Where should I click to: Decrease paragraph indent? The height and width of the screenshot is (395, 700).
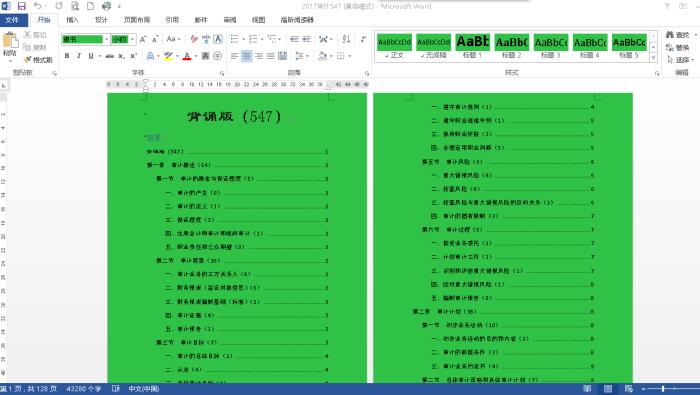coord(294,39)
